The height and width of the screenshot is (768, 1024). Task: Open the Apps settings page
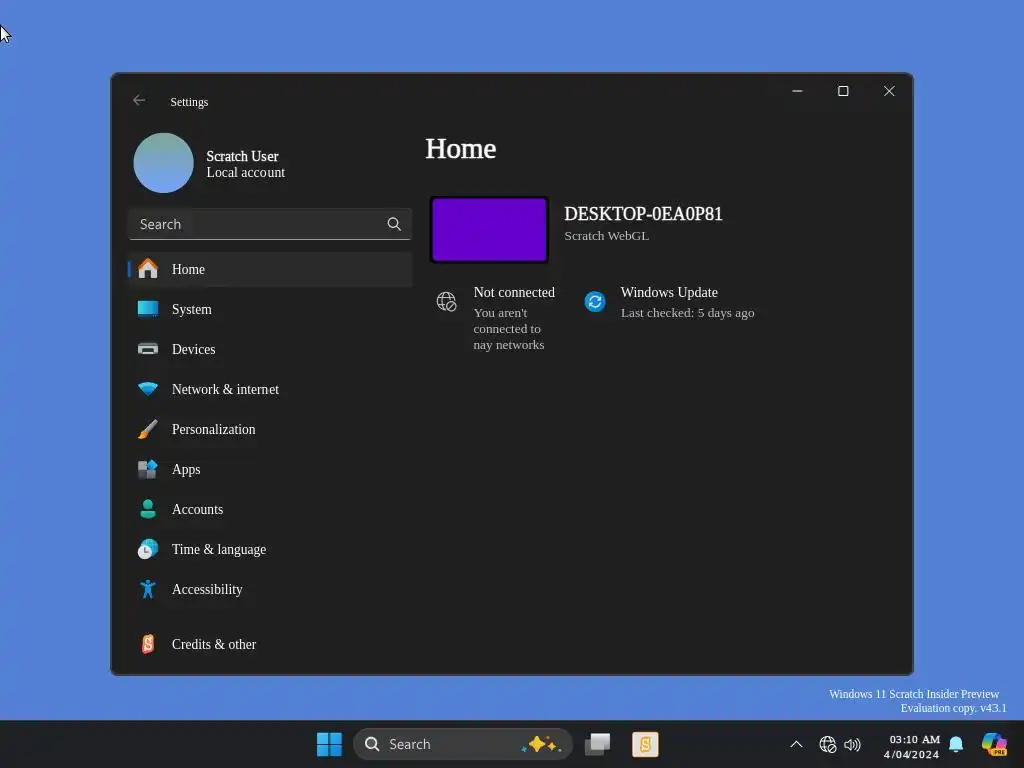270,469
